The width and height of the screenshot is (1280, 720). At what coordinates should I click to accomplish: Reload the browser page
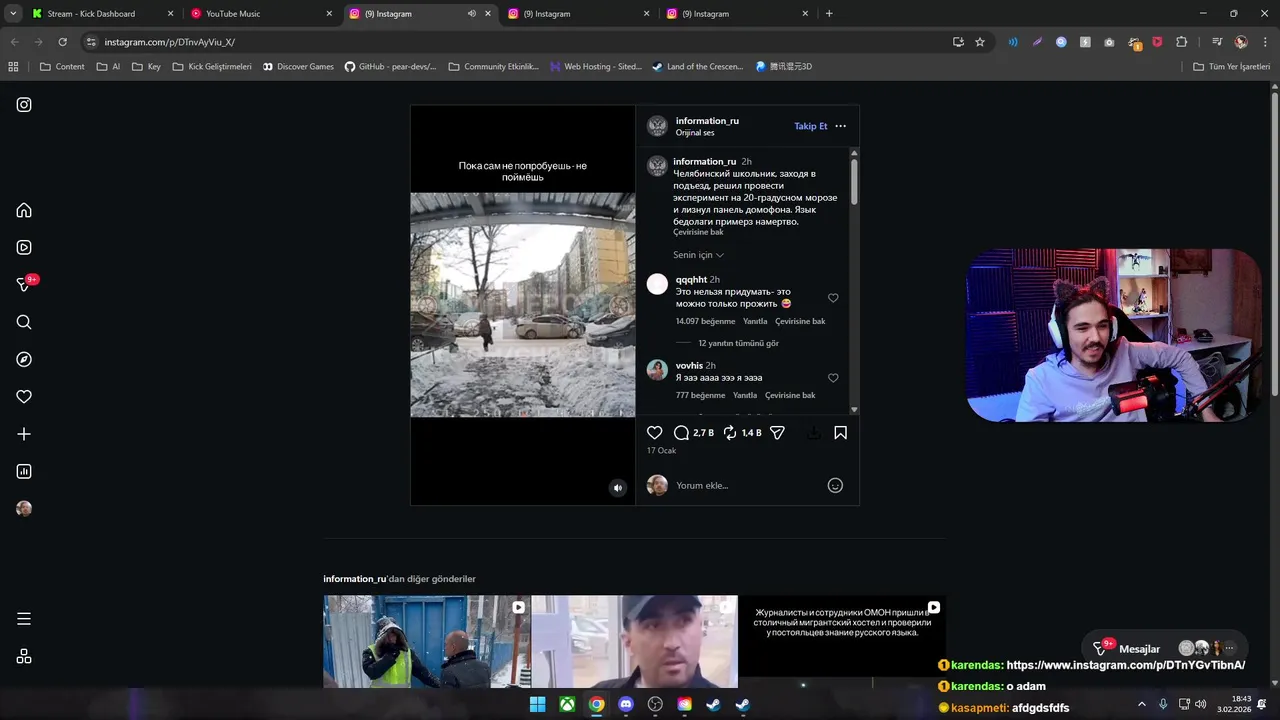click(x=62, y=42)
